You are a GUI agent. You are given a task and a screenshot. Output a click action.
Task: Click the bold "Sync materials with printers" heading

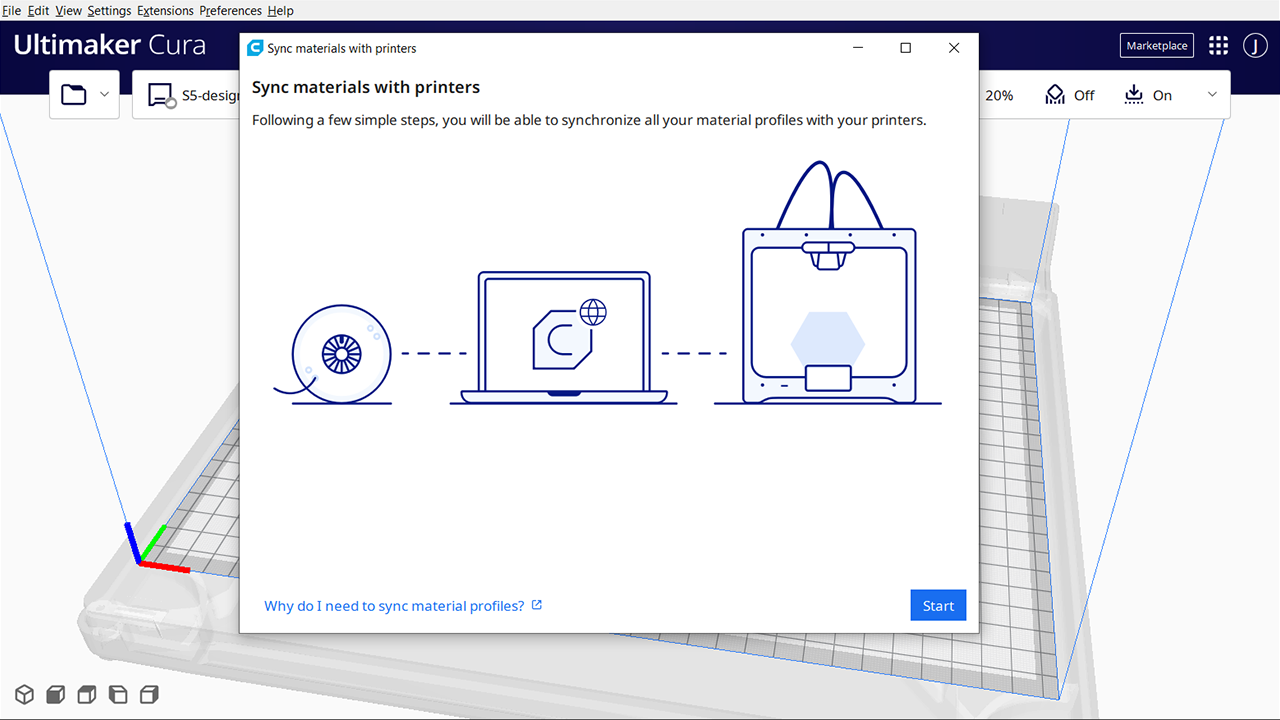click(x=366, y=88)
